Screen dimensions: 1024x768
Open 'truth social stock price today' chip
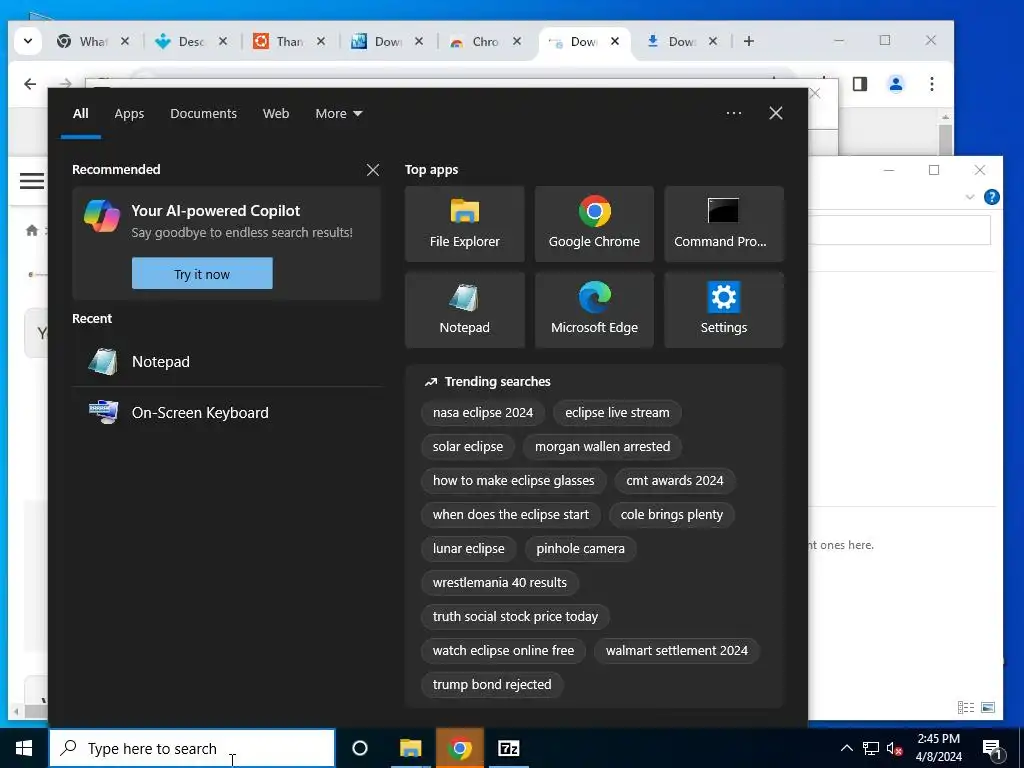(515, 616)
